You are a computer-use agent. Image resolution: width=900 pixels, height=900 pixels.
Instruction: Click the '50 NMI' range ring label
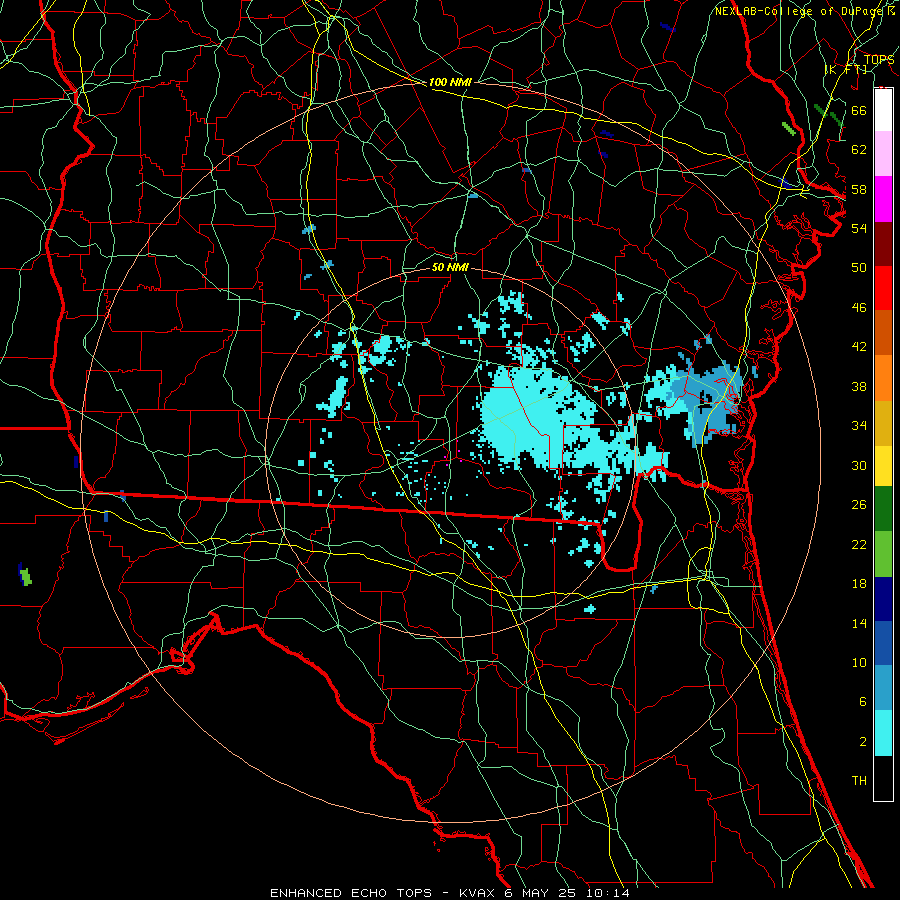450,267
